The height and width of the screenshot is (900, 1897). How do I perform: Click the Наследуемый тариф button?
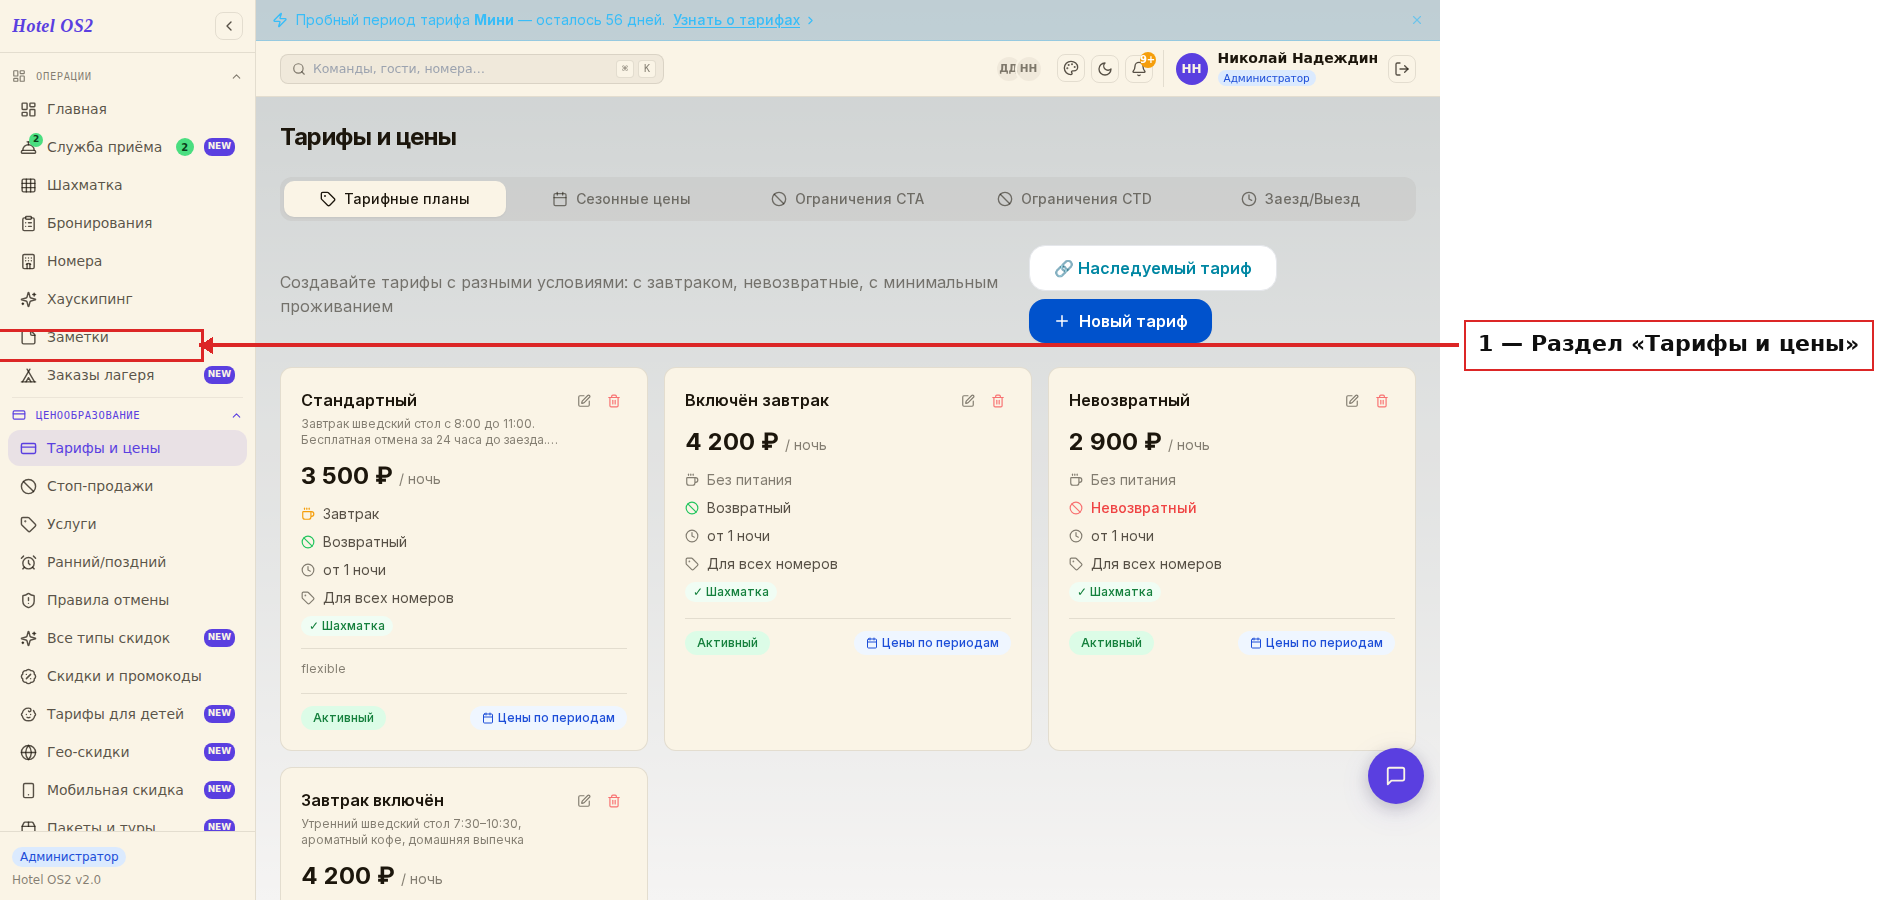1153,268
